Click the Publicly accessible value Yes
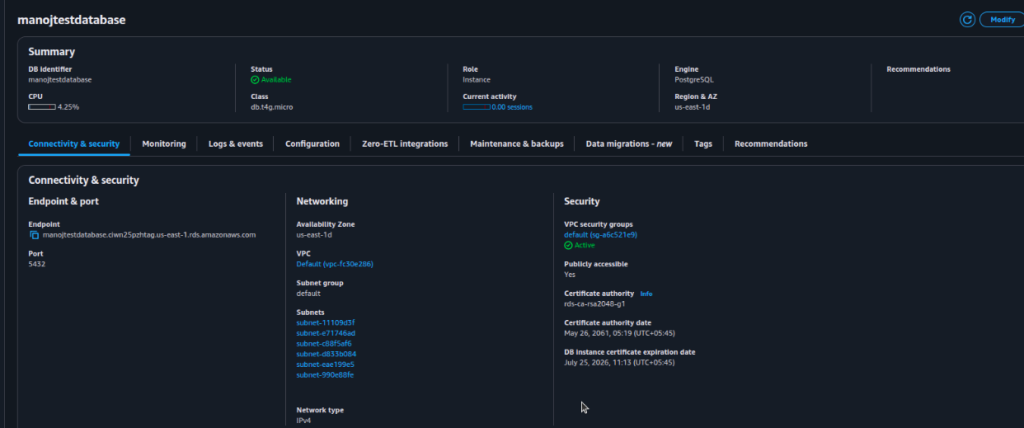Viewport: 1024px width, 428px height. pyautogui.click(x=569, y=274)
